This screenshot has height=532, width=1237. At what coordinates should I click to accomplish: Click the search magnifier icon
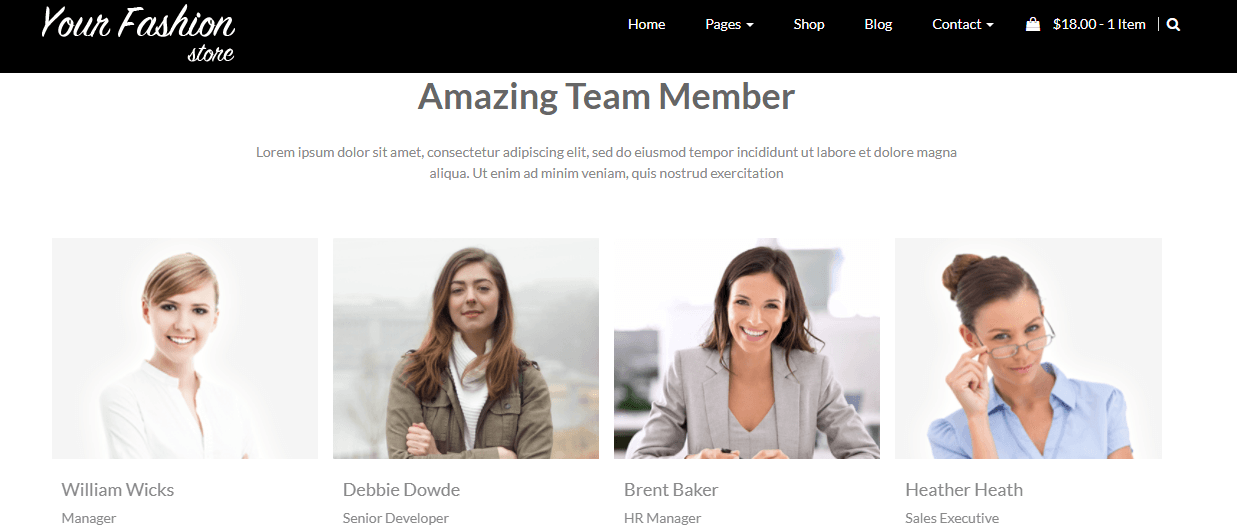(1173, 25)
